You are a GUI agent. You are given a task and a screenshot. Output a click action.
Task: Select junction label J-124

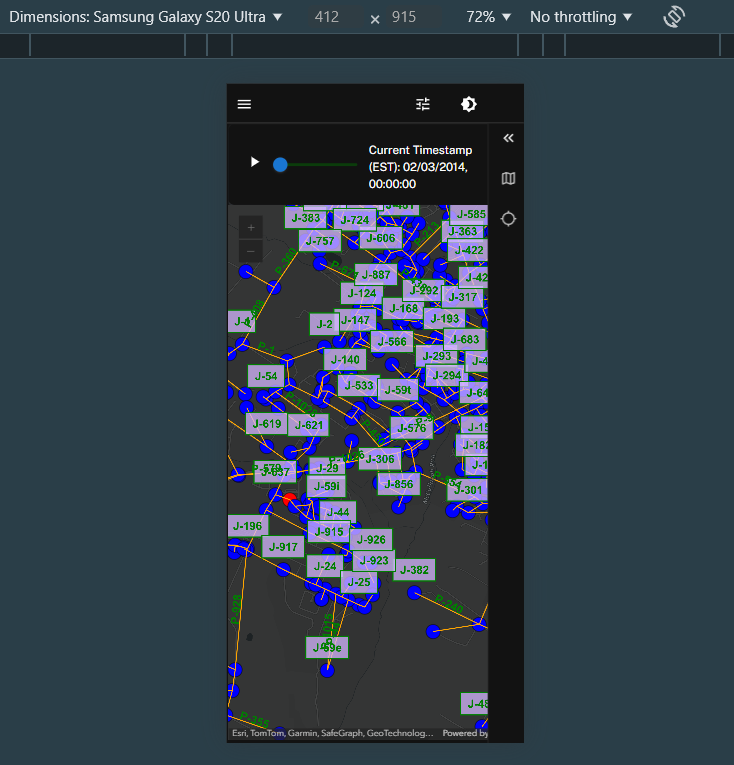(362, 293)
